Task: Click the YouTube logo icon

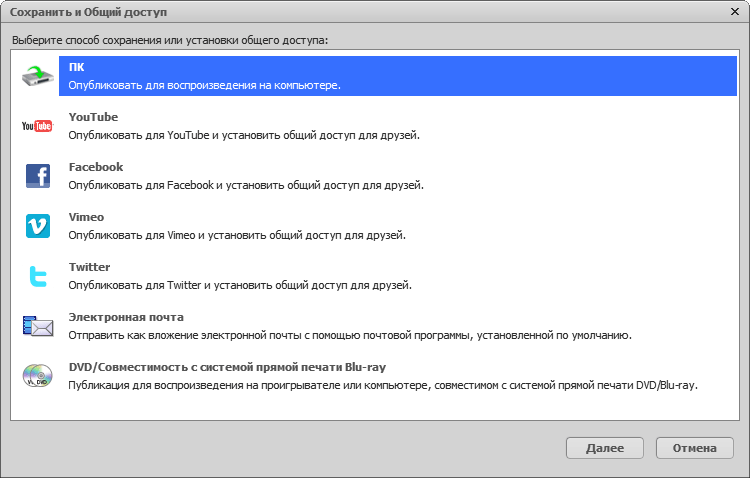Action: pyautogui.click(x=37, y=126)
